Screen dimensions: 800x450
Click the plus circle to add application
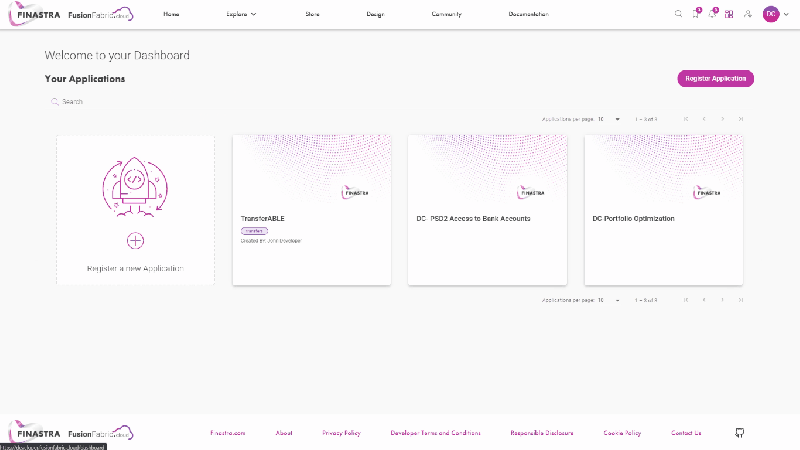135,241
